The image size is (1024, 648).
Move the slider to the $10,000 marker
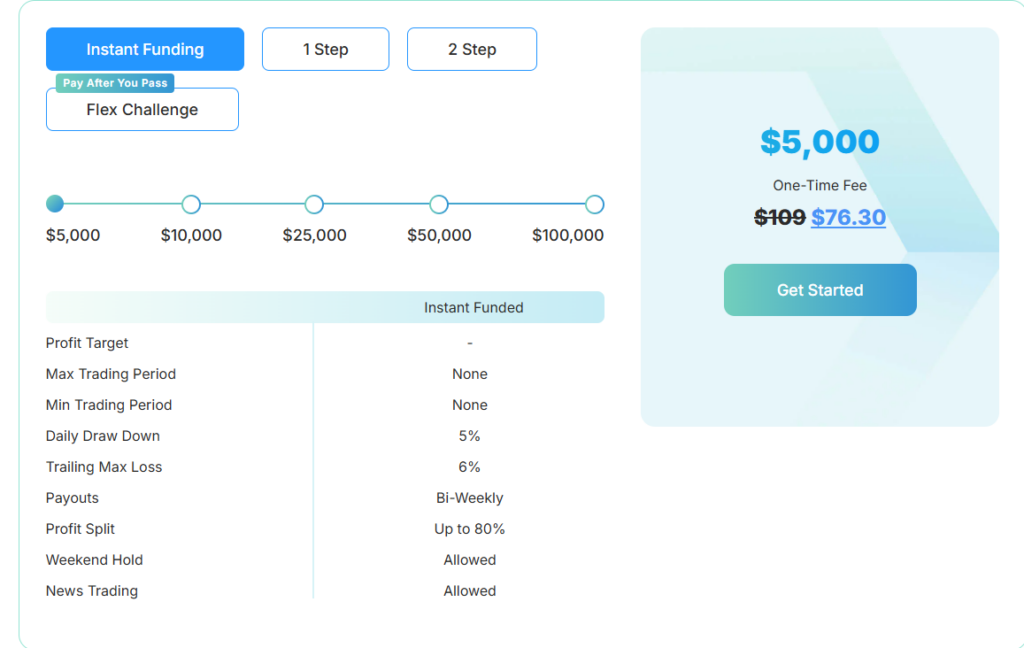[x=191, y=204]
